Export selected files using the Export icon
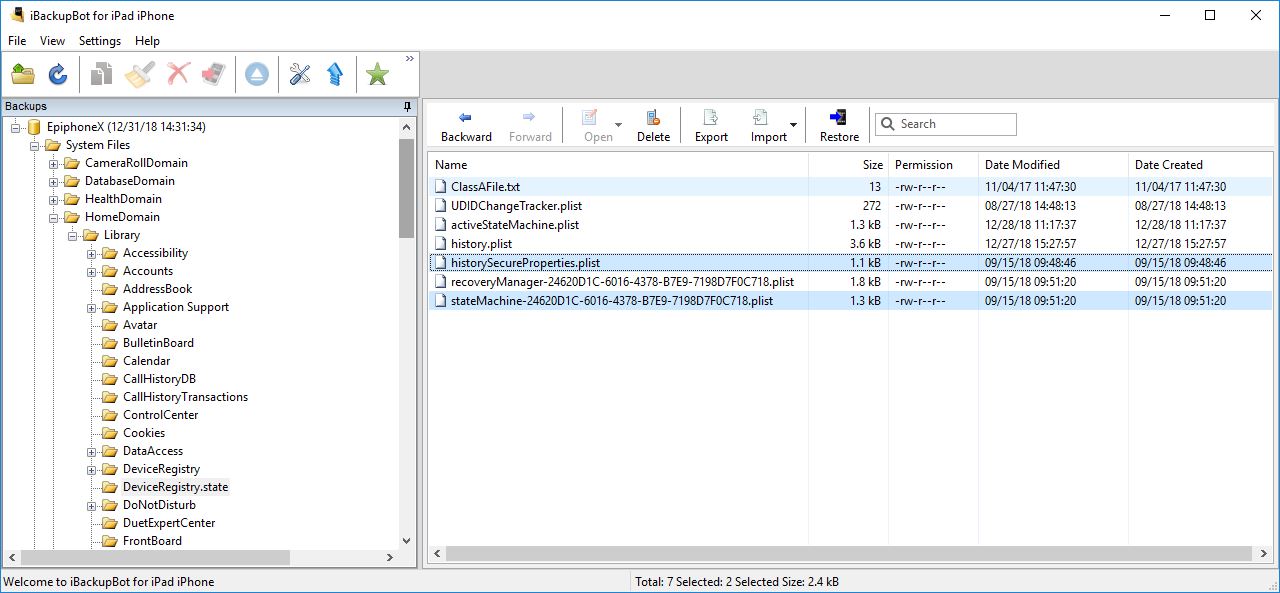 click(710, 124)
